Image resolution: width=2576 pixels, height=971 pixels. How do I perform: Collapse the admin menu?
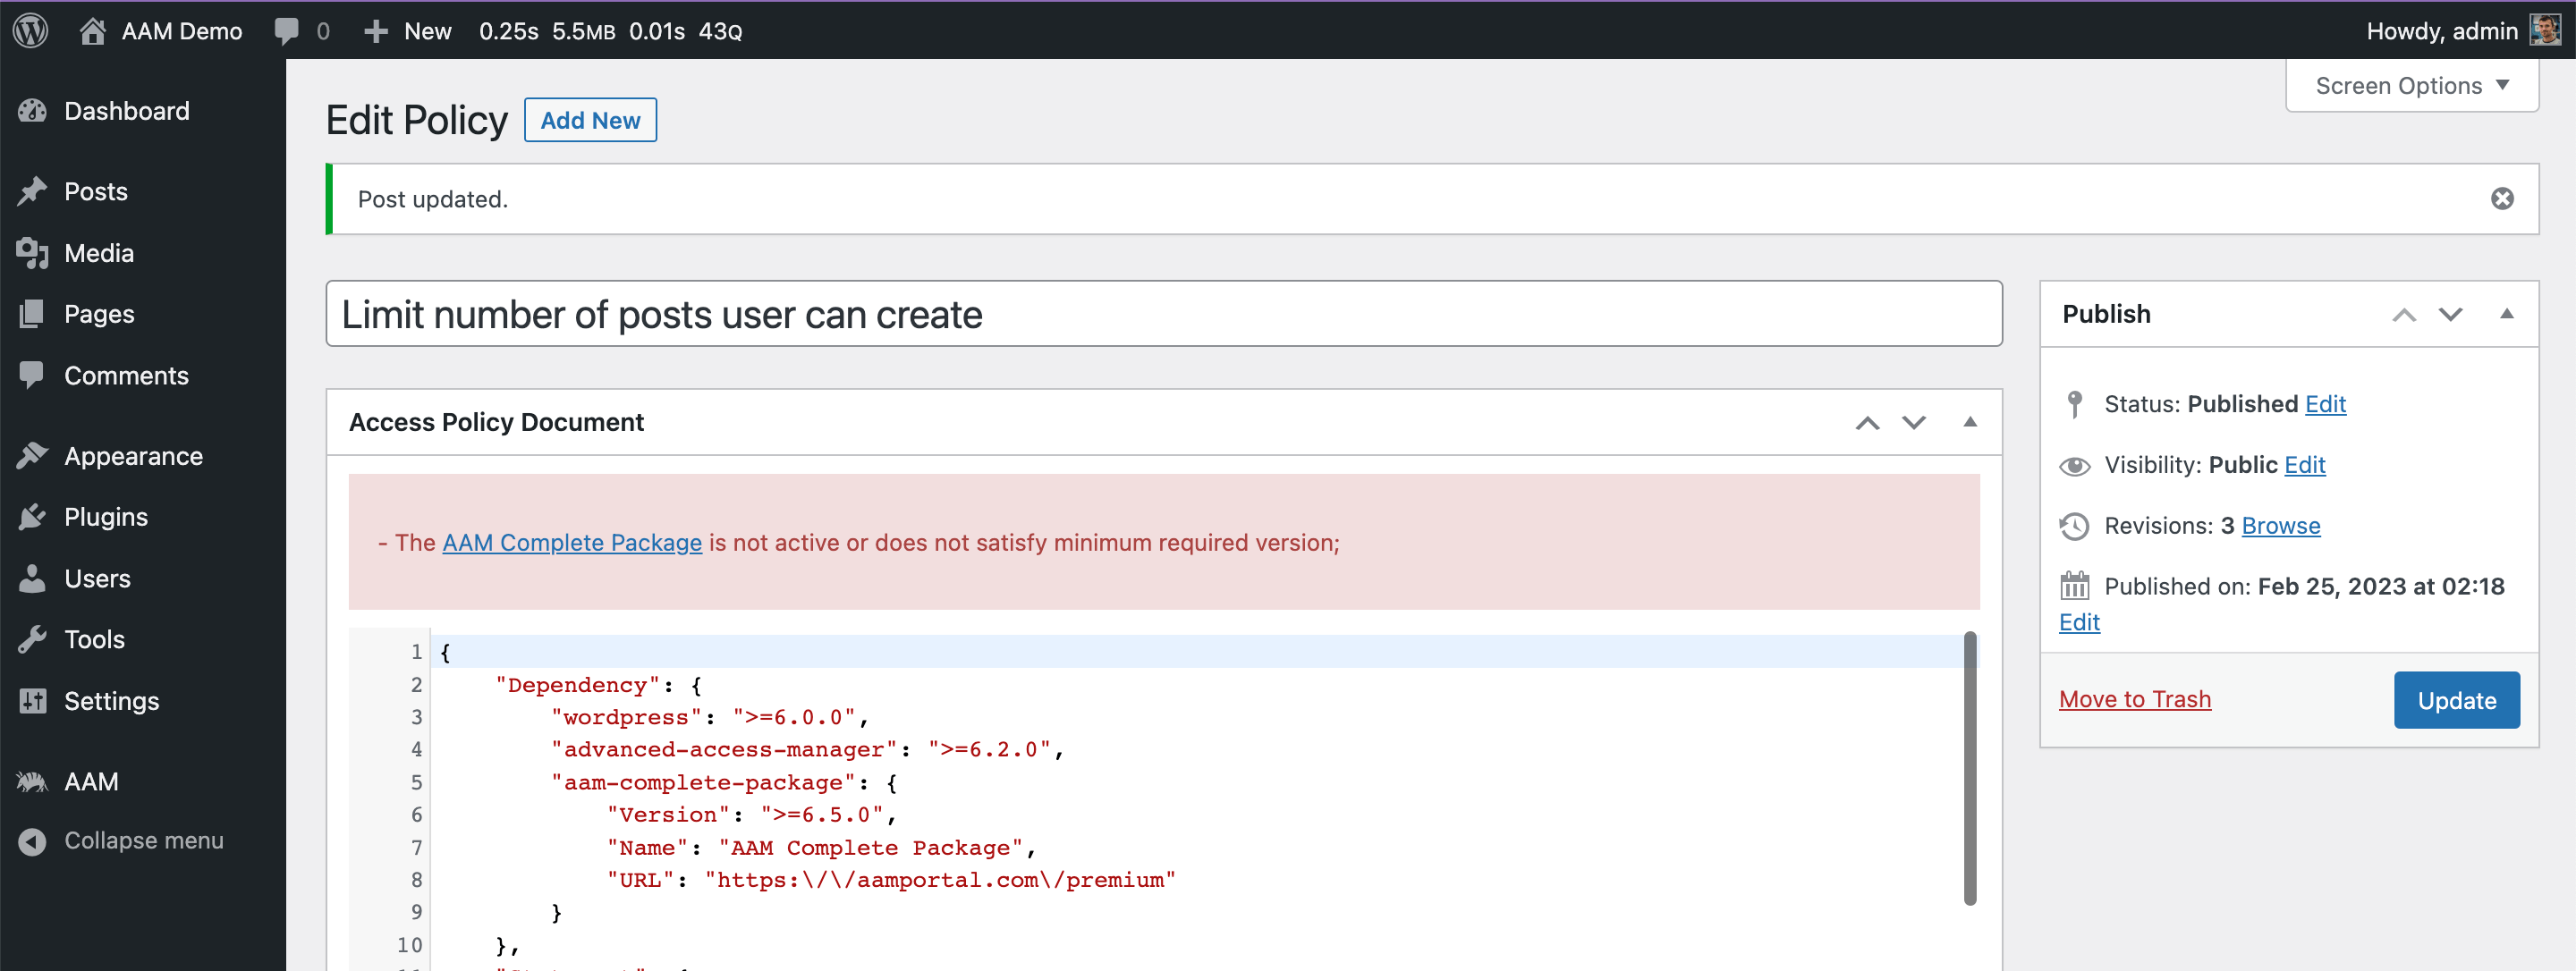coord(143,841)
